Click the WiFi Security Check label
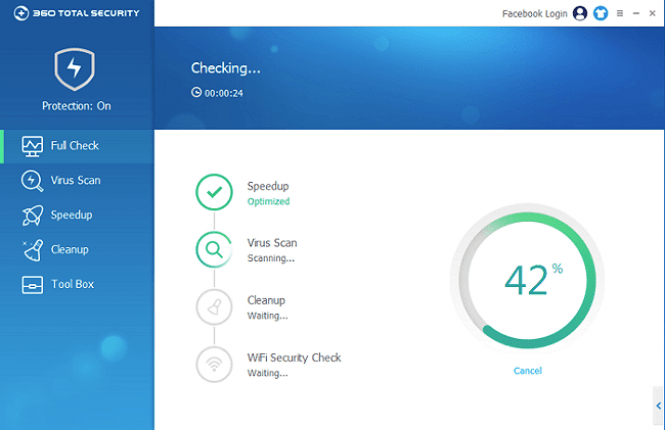 pyautogui.click(x=294, y=358)
